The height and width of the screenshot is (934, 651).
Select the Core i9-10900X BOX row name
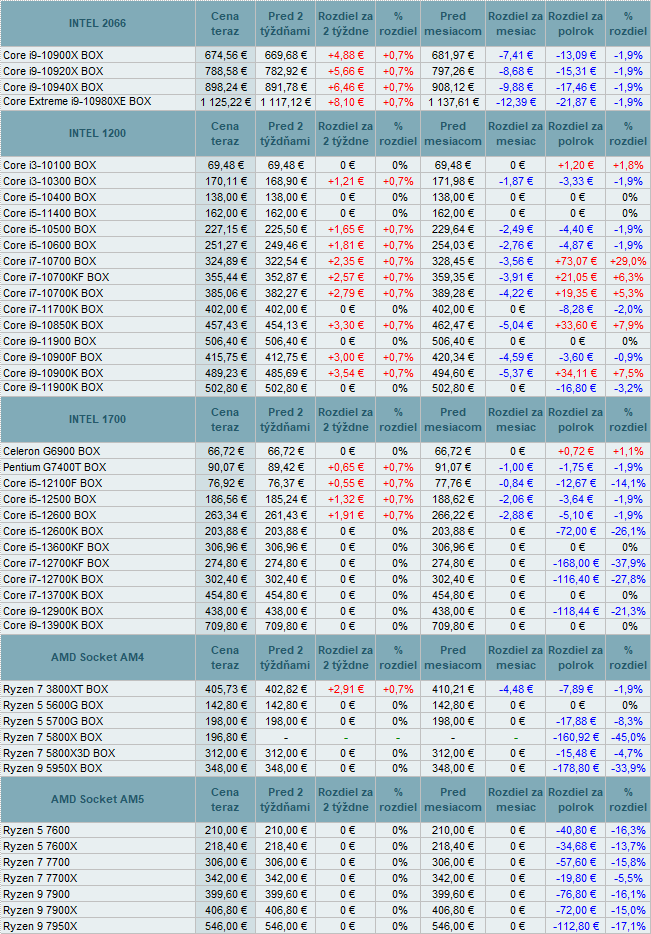point(53,55)
